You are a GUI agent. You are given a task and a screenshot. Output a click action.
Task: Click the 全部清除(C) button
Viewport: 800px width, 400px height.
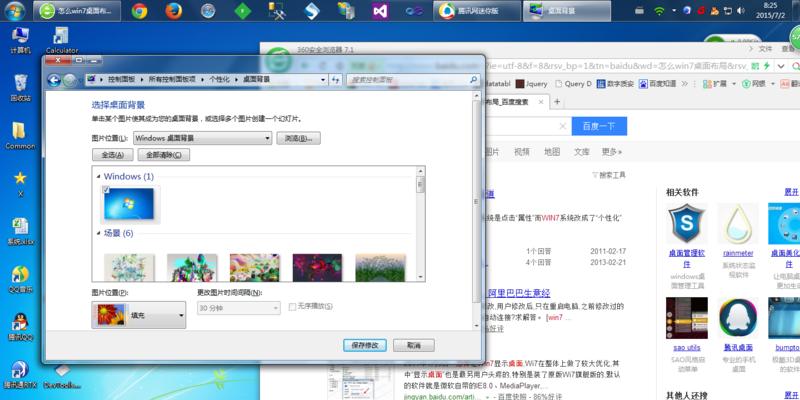pyautogui.click(x=163, y=155)
